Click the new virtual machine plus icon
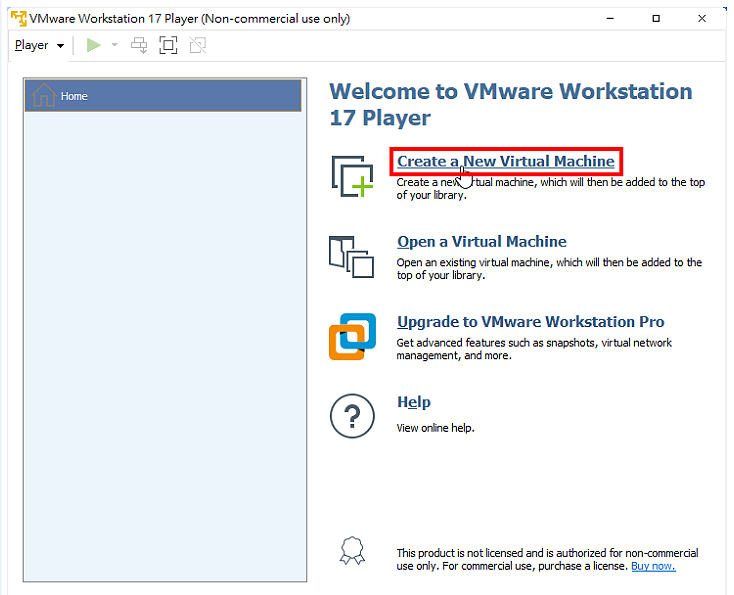Screen dimensions: 734x595 coord(352,176)
